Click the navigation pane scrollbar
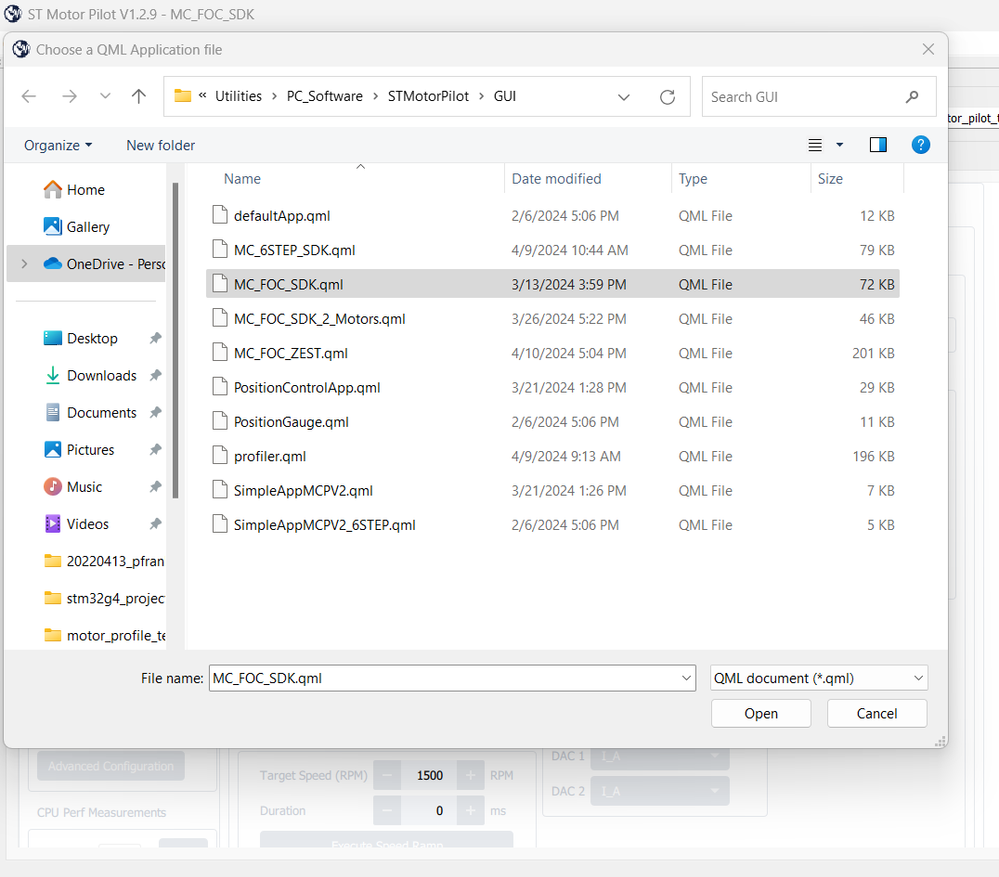Screen dimensions: 999x877 coord(175,340)
